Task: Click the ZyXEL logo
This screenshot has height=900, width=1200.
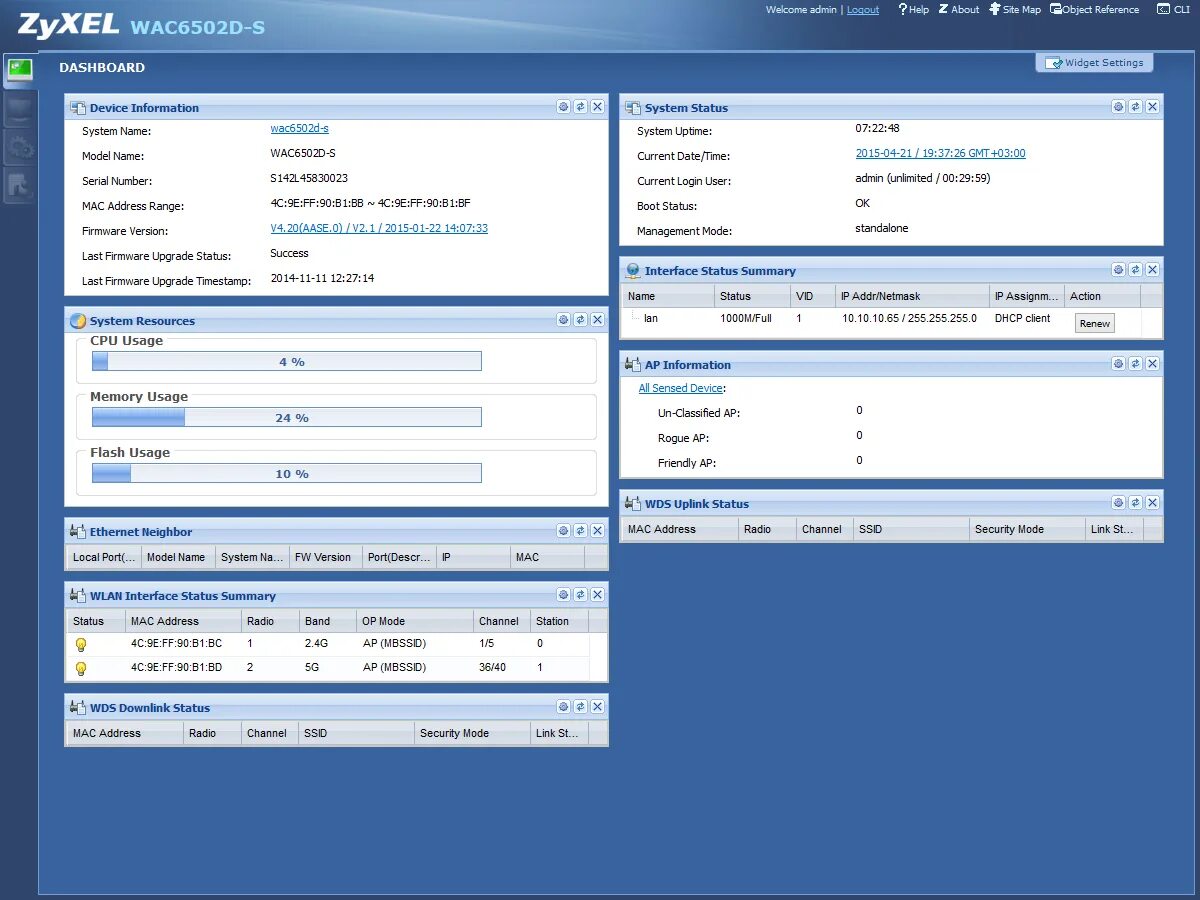Action: (68, 24)
